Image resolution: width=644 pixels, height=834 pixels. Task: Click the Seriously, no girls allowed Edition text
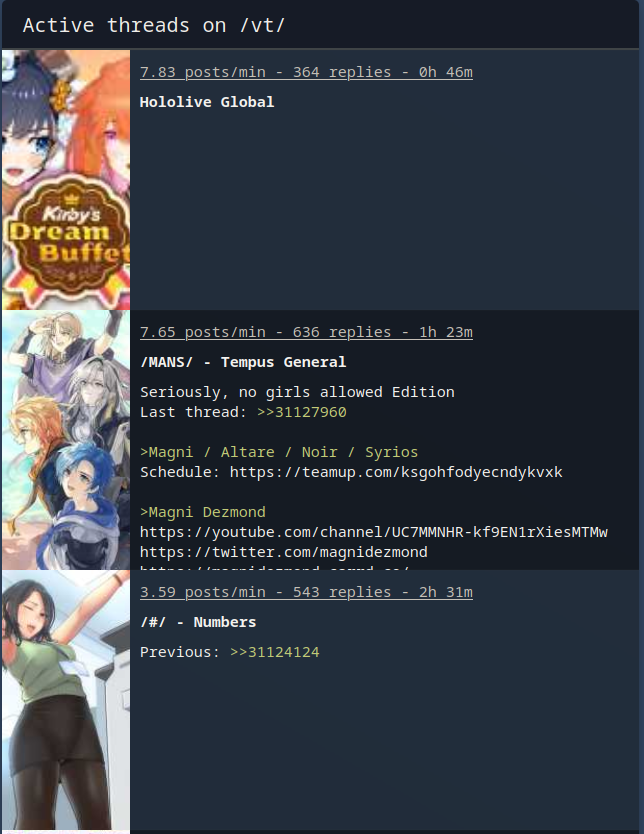[x=297, y=392]
